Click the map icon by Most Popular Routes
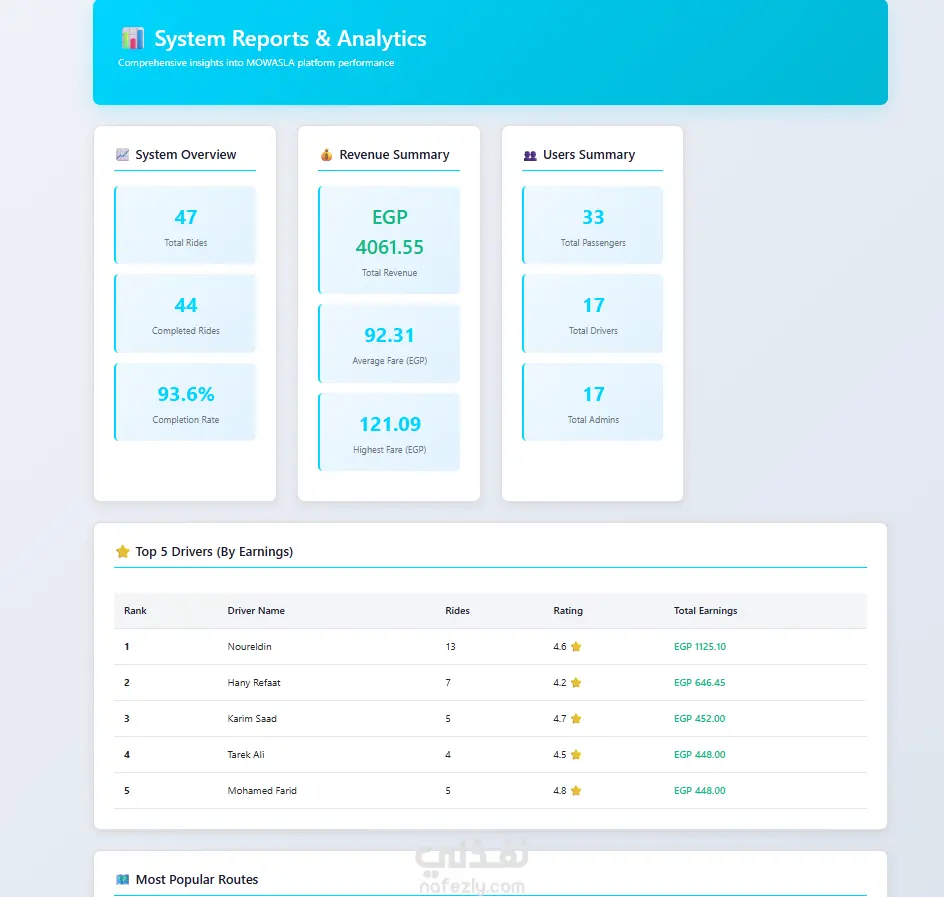Viewport: 944px width, 897px height. [x=123, y=880]
